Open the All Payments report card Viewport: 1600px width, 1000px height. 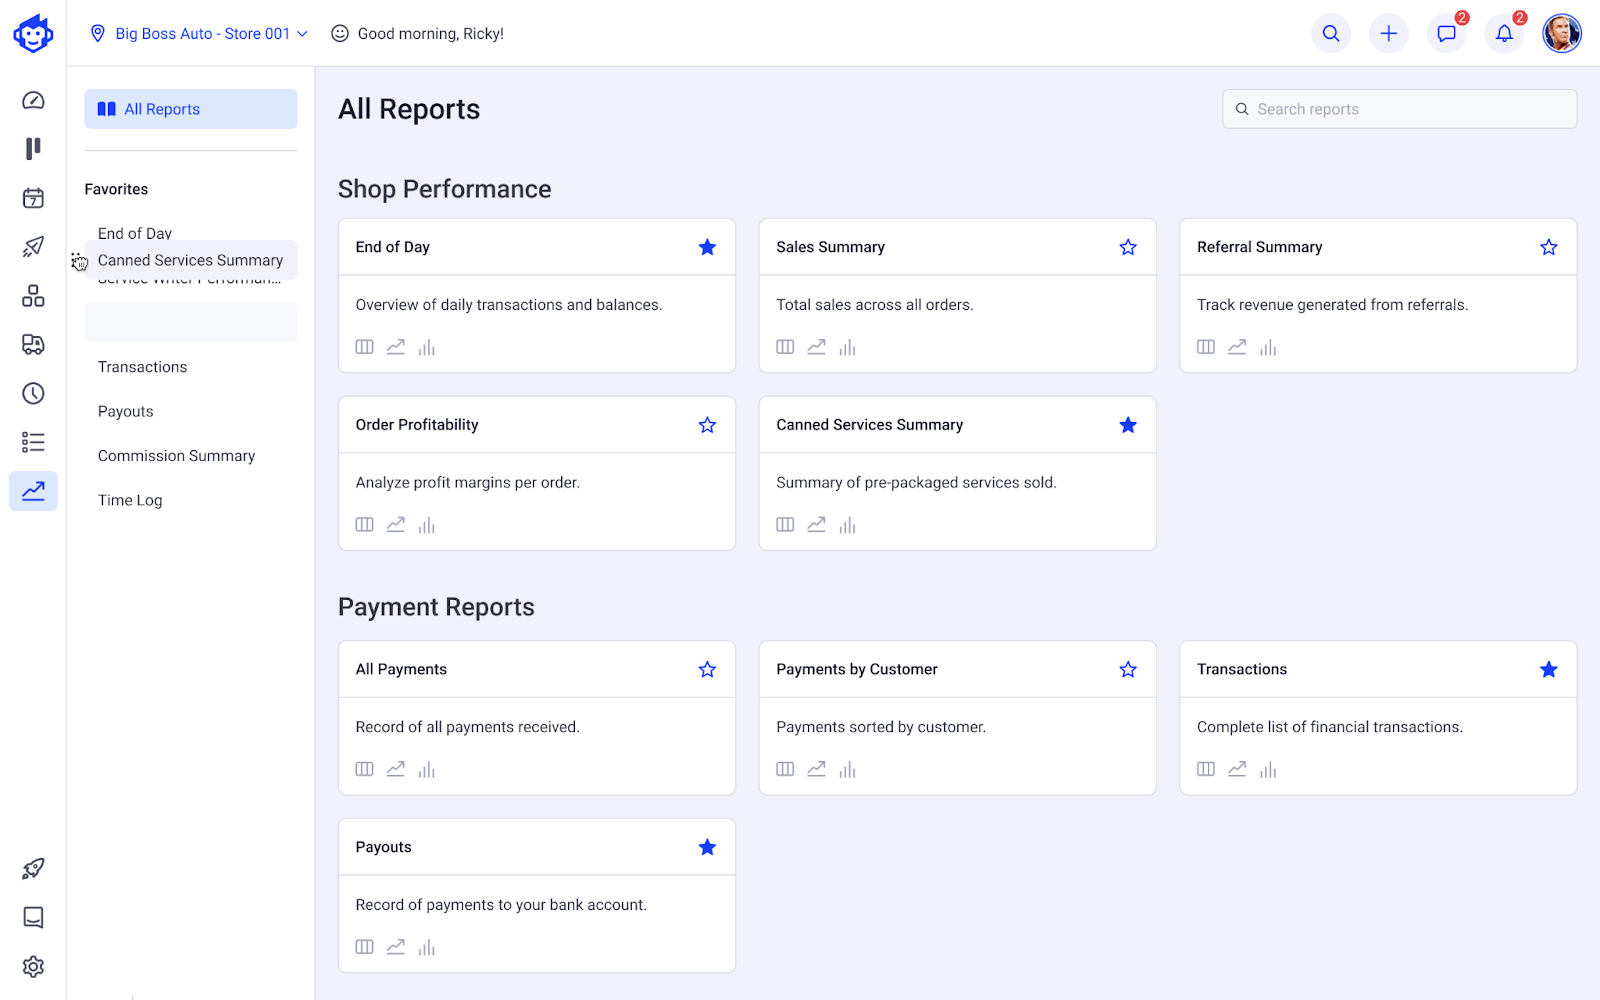pos(537,718)
